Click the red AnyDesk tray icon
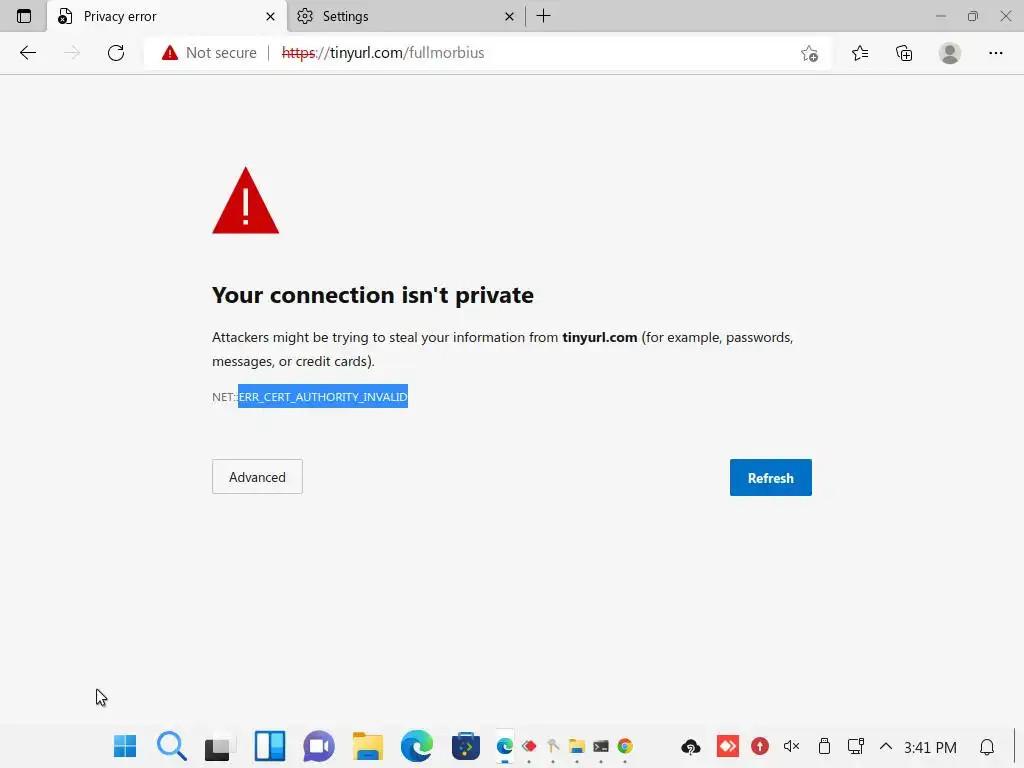This screenshot has width=1024, height=768. coord(728,746)
